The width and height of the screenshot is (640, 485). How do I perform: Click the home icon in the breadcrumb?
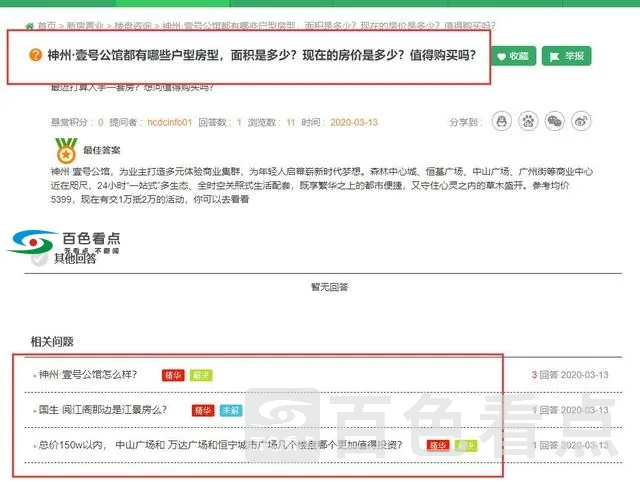(x=29, y=27)
